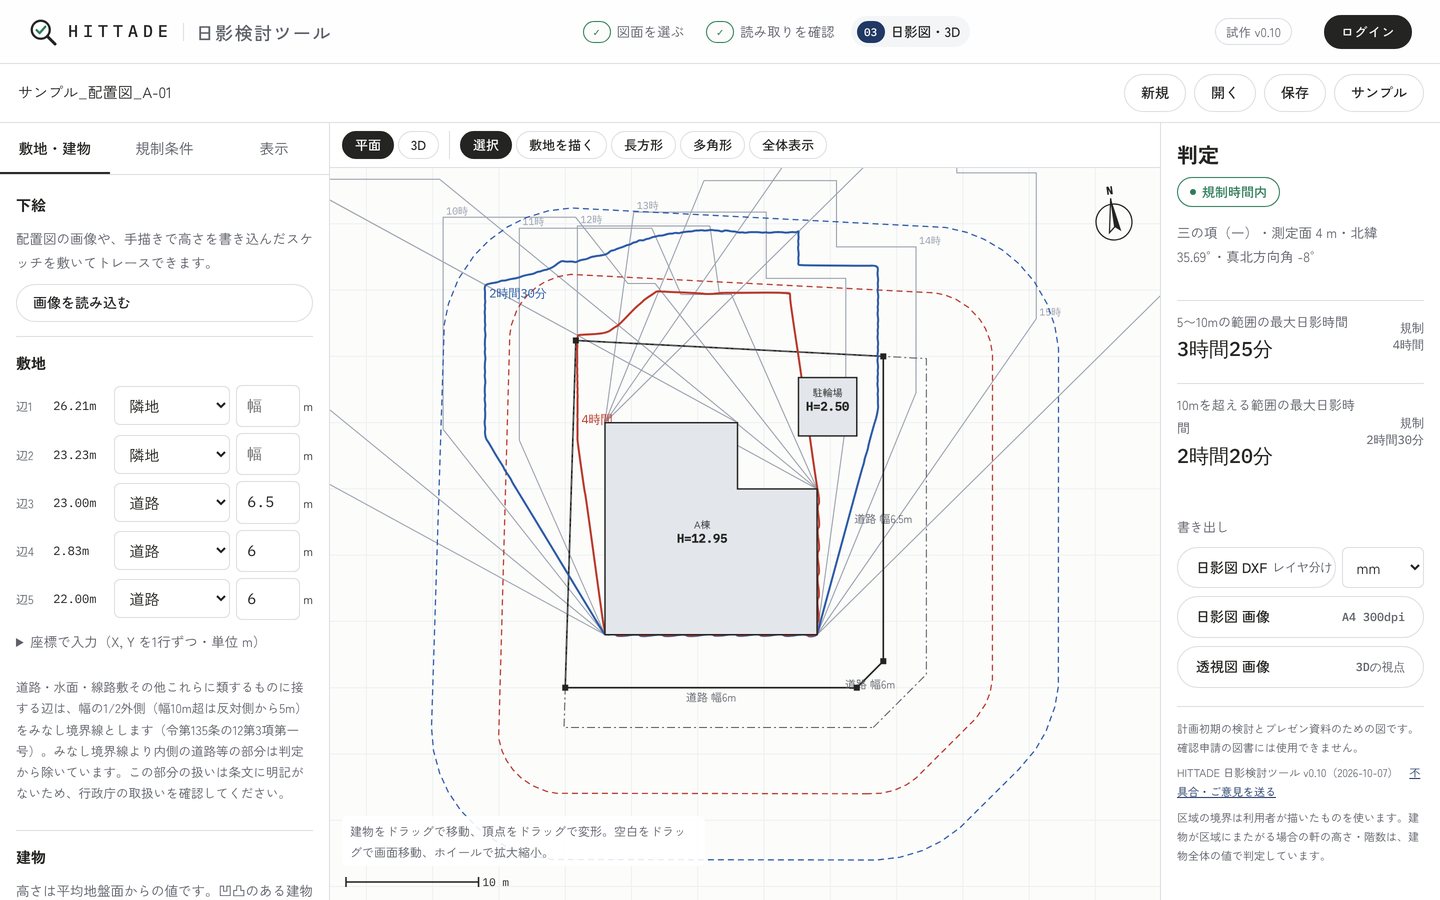This screenshot has width=1440, height=900.
Task: Select the 駐輪場 block labeled H=2.50
Action: coord(827,406)
